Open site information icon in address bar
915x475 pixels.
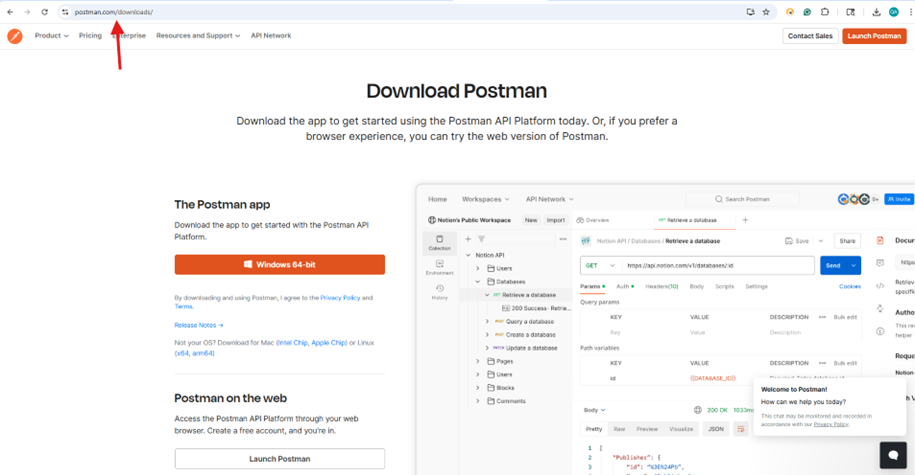tap(65, 12)
